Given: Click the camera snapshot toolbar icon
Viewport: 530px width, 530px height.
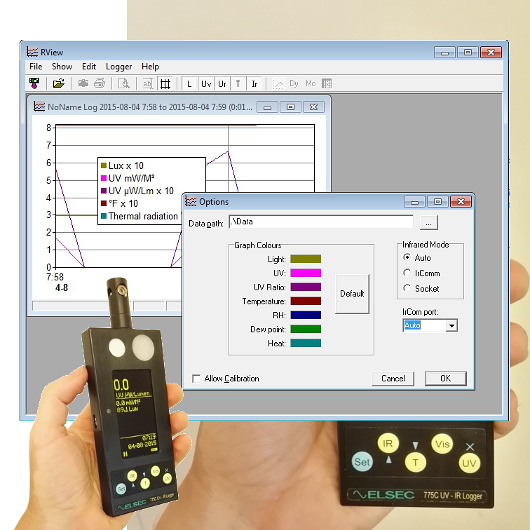Looking at the screenshot, I should (83, 83).
